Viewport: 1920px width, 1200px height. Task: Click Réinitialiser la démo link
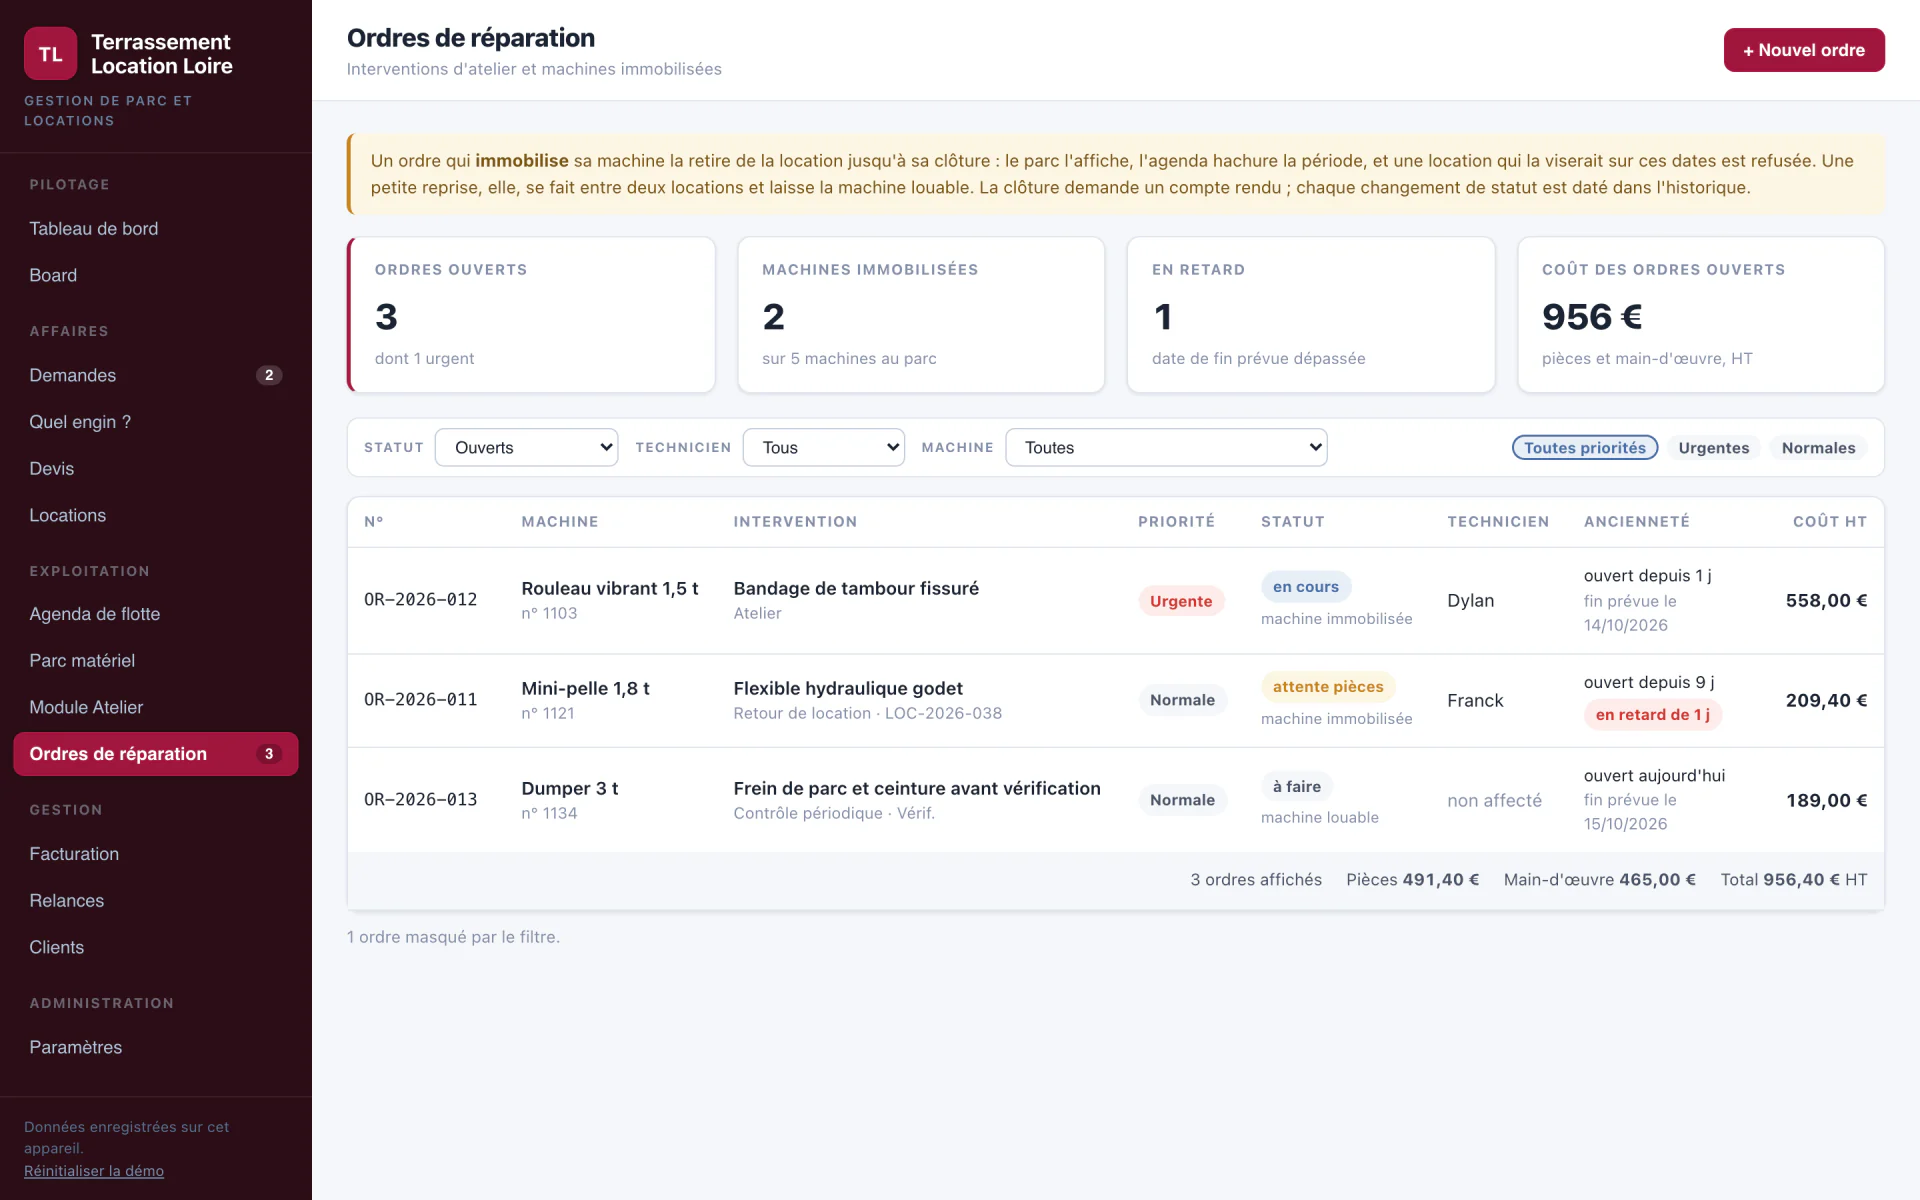pos(94,1171)
